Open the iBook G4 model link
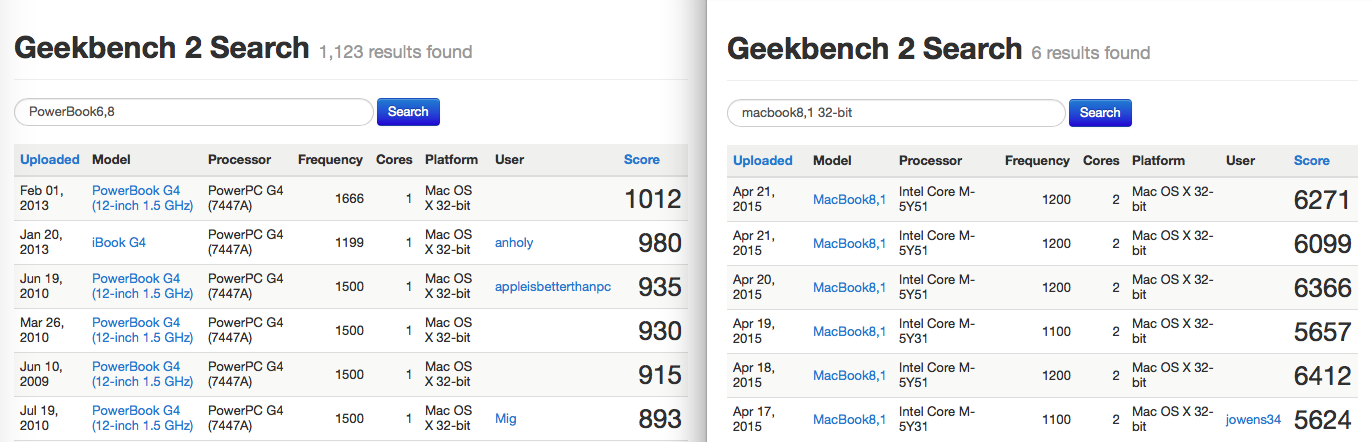 [119, 242]
